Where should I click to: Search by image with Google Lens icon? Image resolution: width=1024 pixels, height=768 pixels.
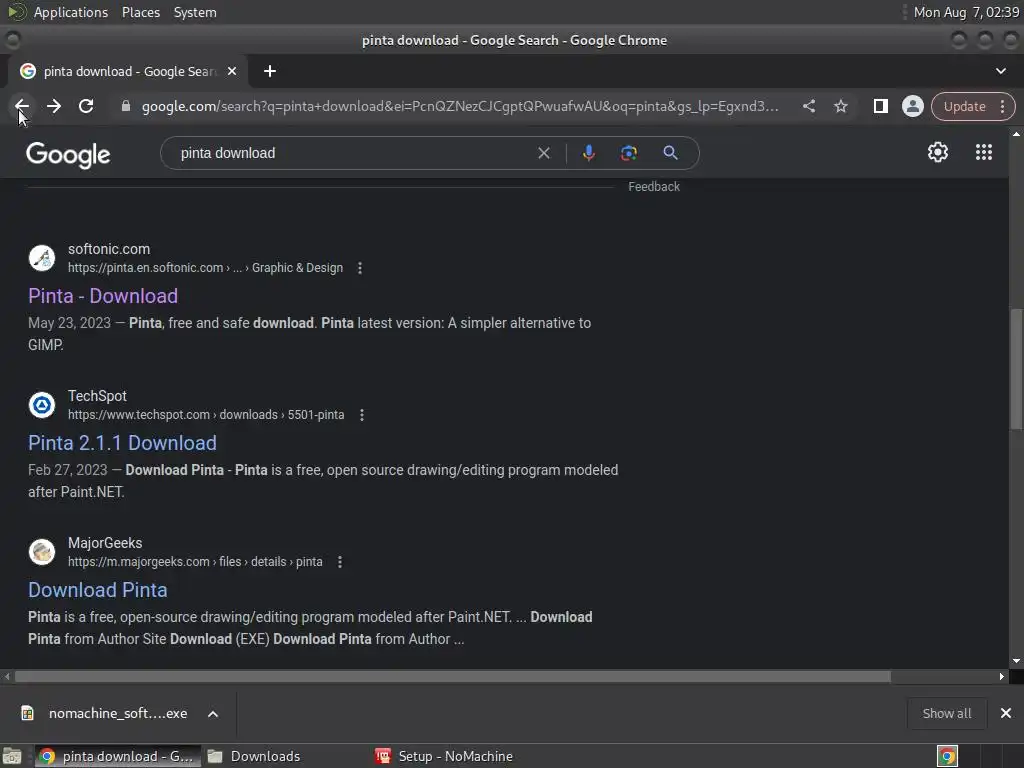point(628,153)
